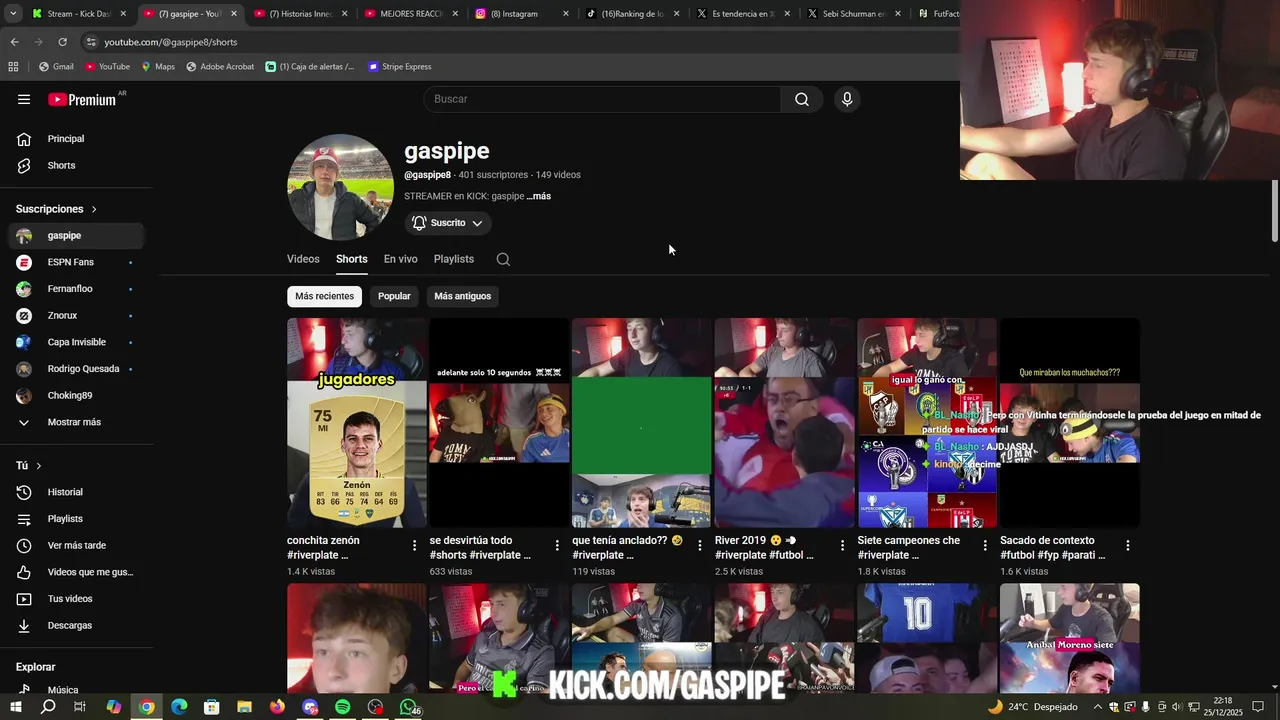Open Ver más tarde list
This screenshot has width=1280, height=720.
pyautogui.click(x=76, y=545)
